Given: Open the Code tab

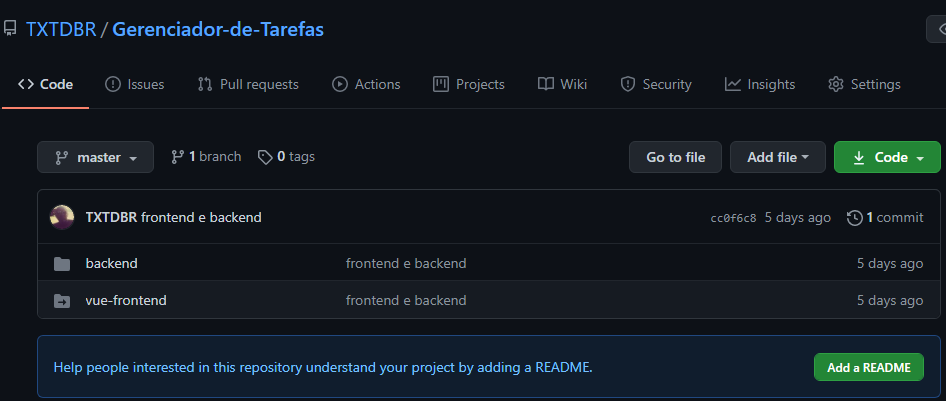Looking at the screenshot, I should point(45,84).
